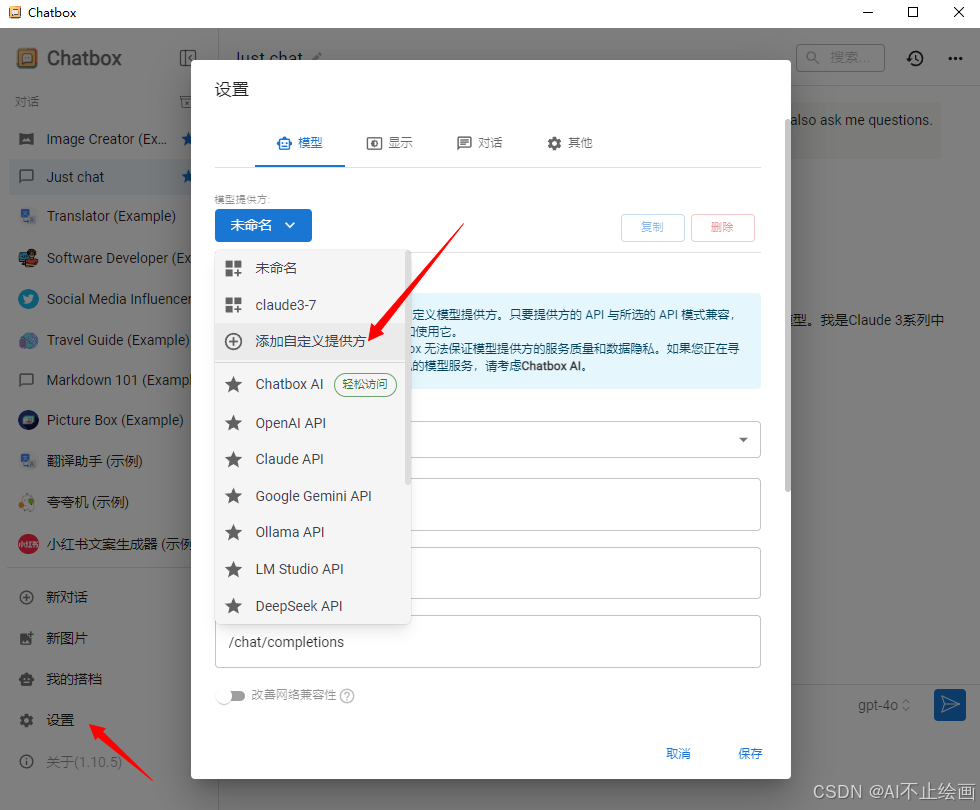Viewport: 980px width, 810px height.
Task: Click the settings dialog scrollbar
Action: point(788,305)
